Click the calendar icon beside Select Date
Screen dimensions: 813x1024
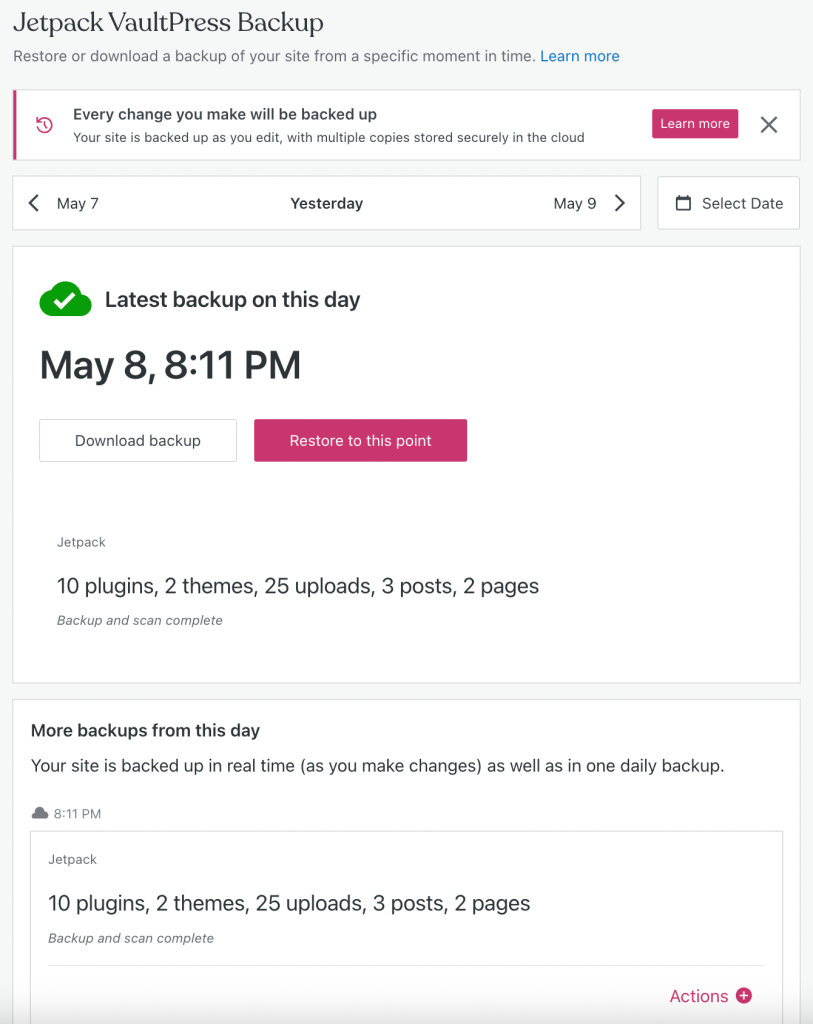pos(683,203)
